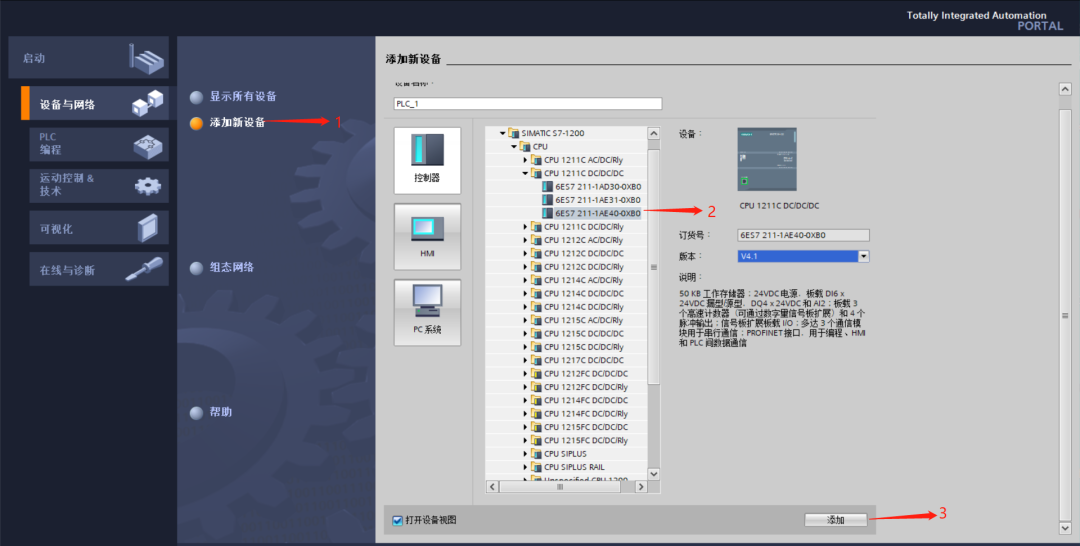Click module icon of 6ES7 211-1AE31-0XB0

(x=548, y=200)
